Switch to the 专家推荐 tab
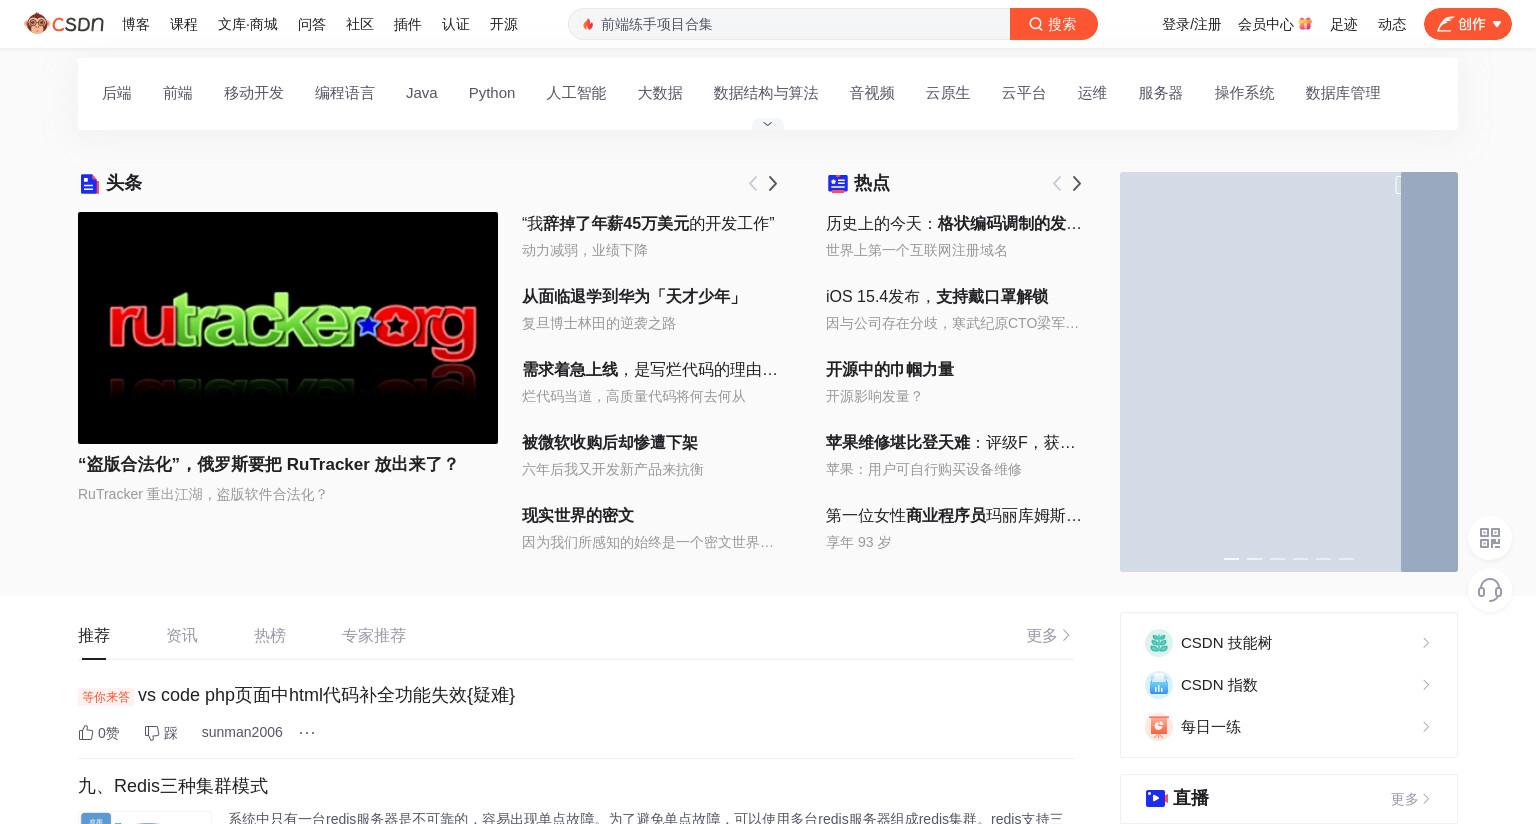 374,635
